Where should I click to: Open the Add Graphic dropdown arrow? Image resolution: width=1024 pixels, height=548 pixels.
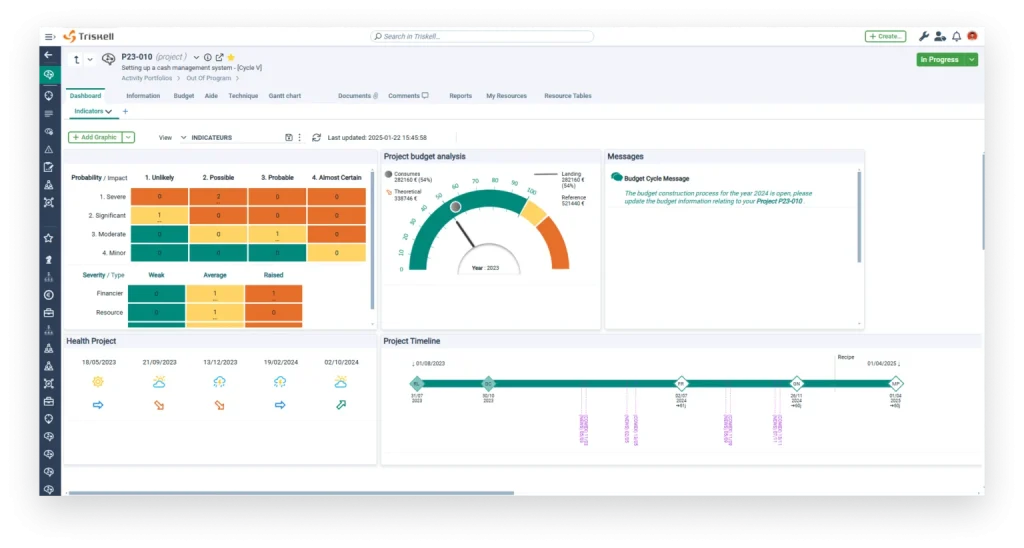point(128,137)
